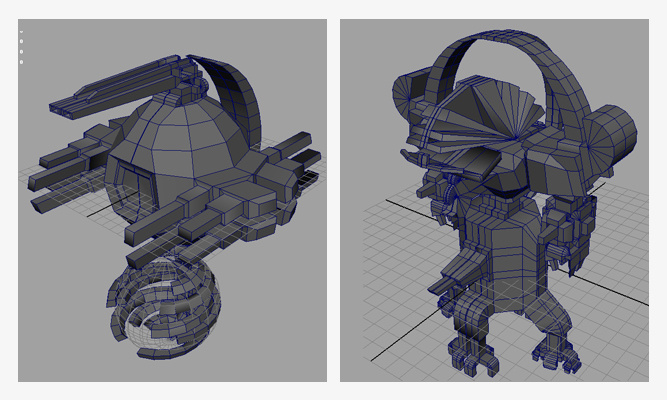
Task: Click the topmost small white icon in left image corner
Action: point(21,32)
